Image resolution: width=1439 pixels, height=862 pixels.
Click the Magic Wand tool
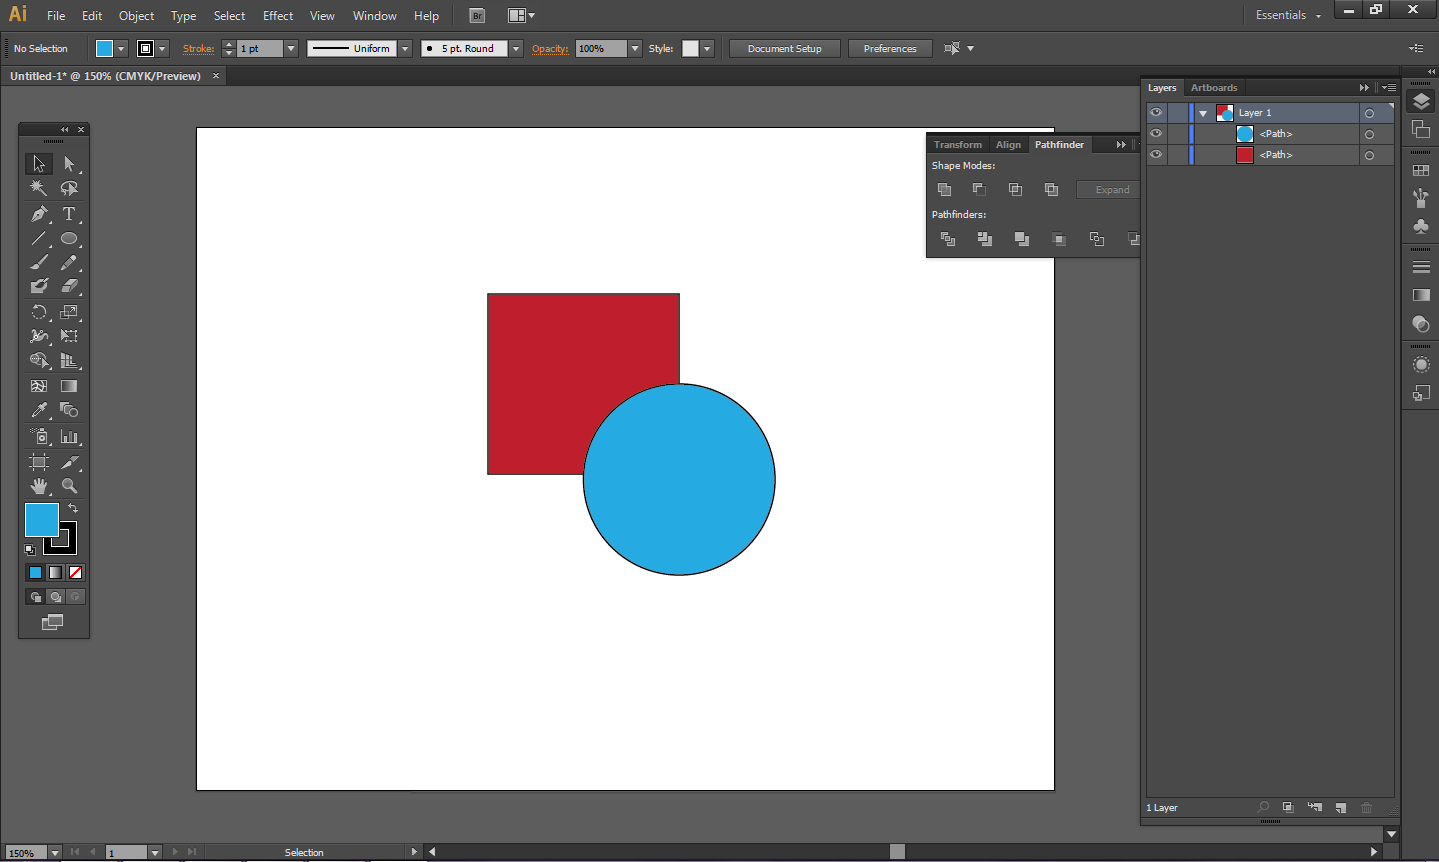(x=38, y=188)
